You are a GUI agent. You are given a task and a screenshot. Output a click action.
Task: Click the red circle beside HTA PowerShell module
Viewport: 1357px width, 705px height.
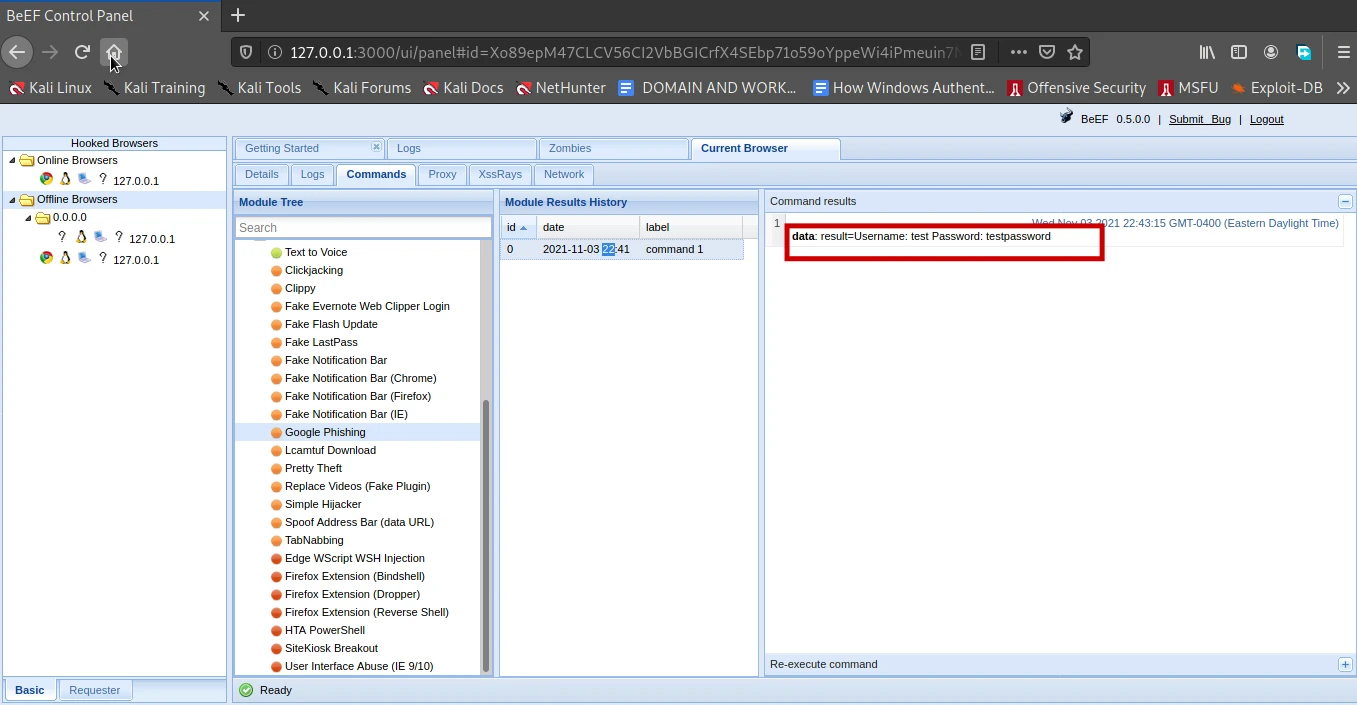[x=275, y=630]
